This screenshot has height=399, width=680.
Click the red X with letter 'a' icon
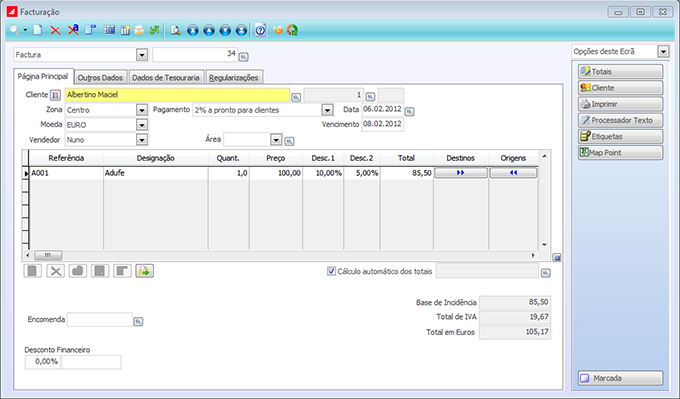73,30
